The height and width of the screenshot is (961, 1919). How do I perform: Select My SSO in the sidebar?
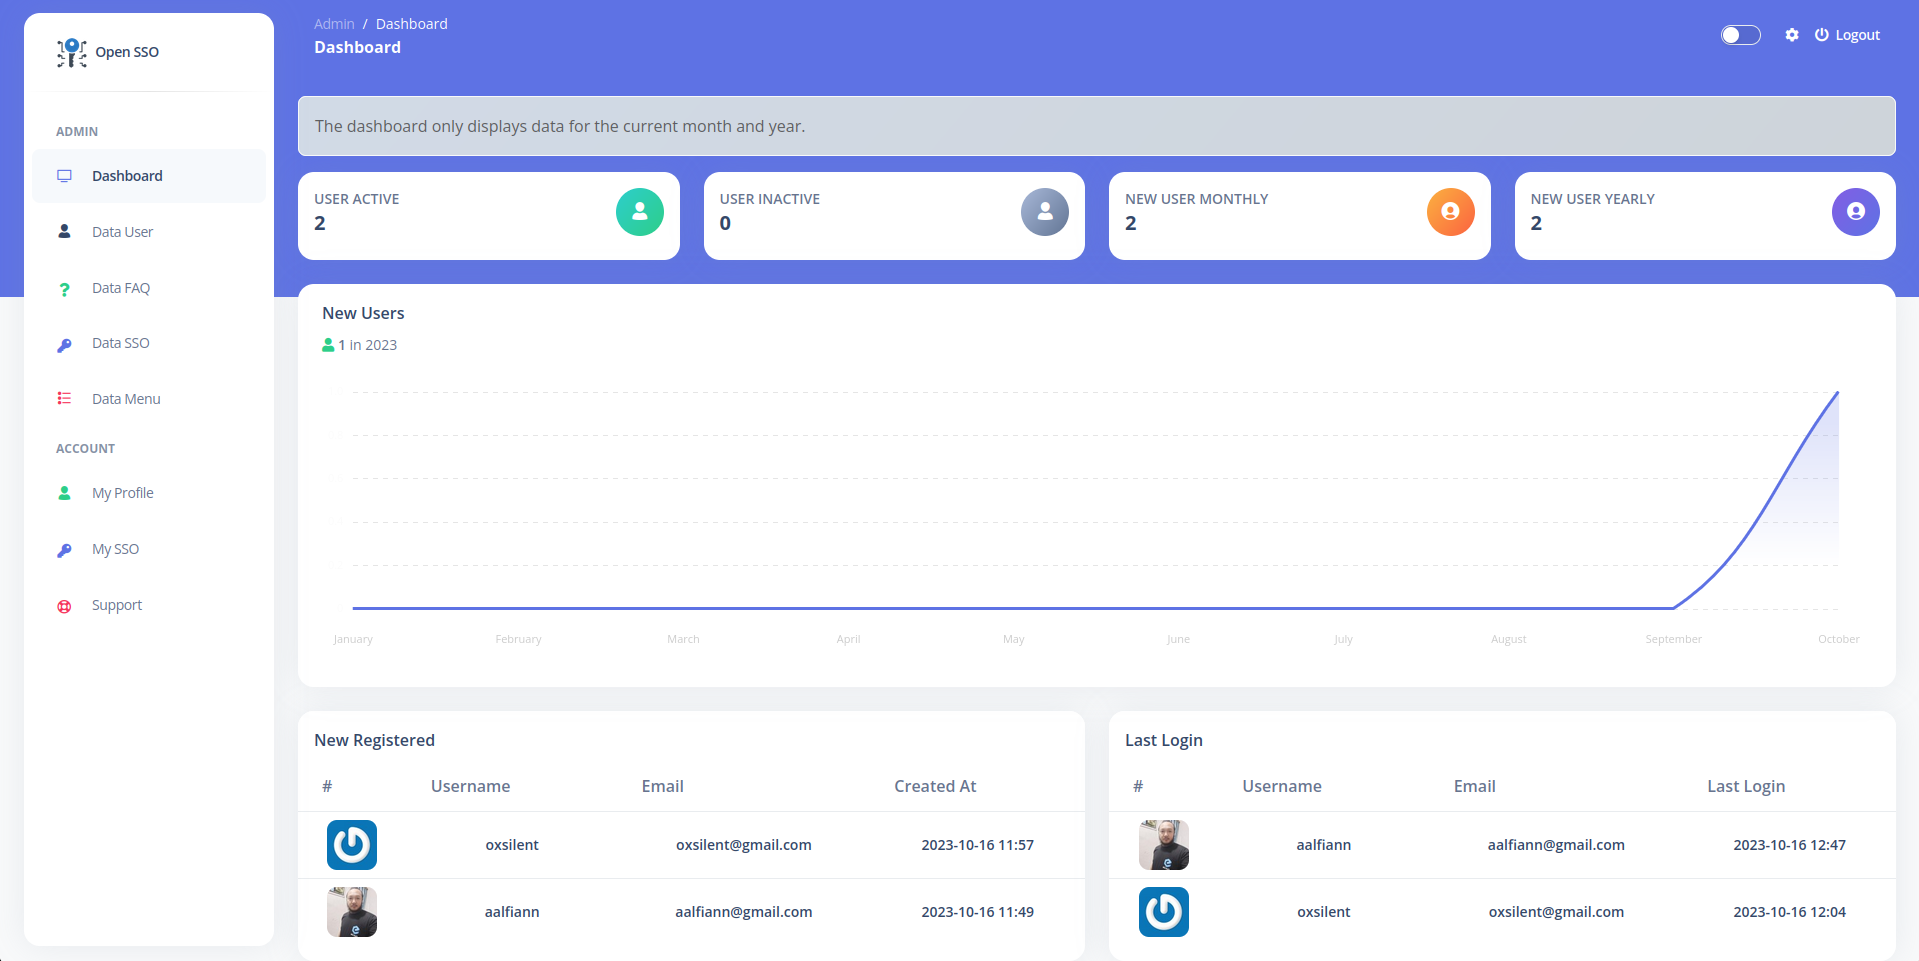tap(115, 549)
